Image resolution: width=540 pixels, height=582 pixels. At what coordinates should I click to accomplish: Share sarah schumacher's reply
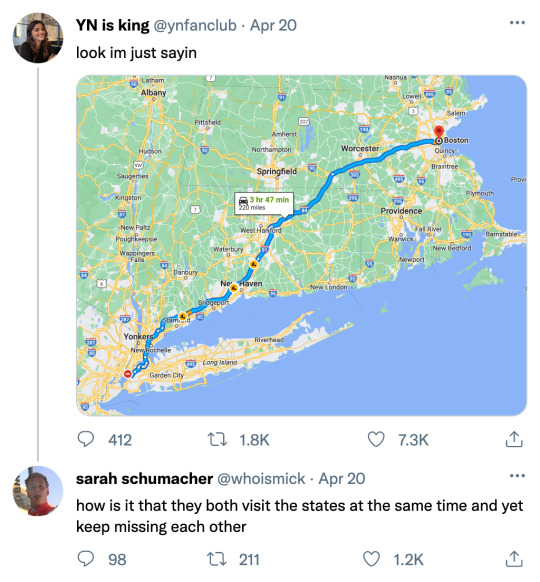pyautogui.click(x=514, y=559)
